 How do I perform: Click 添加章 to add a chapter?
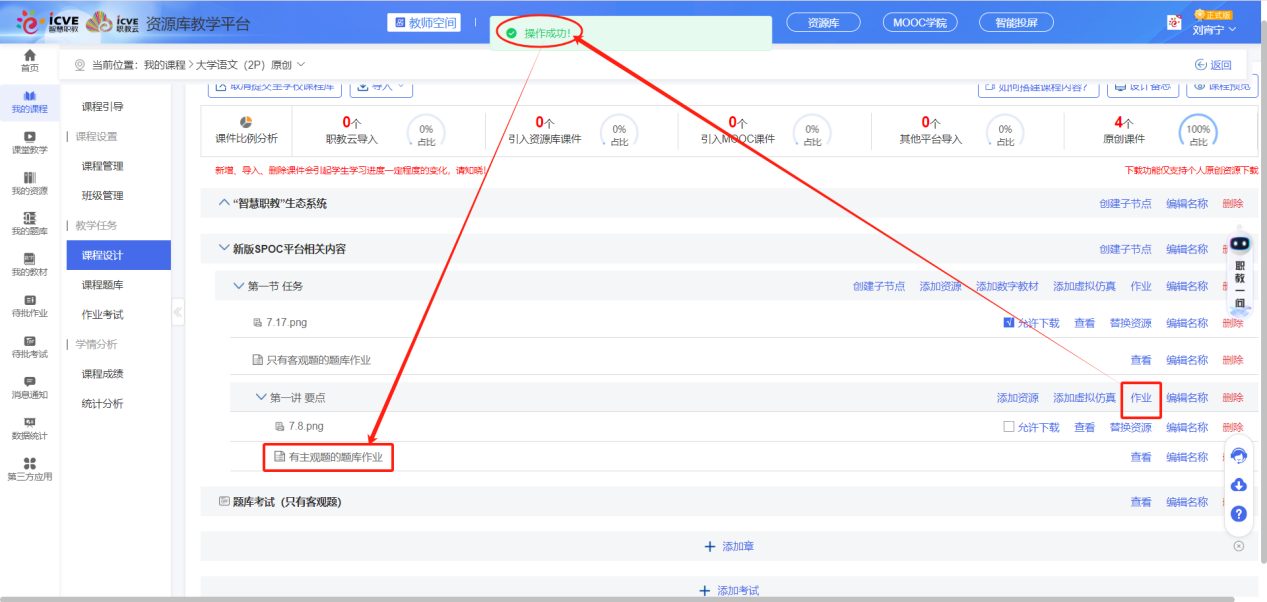pos(729,547)
